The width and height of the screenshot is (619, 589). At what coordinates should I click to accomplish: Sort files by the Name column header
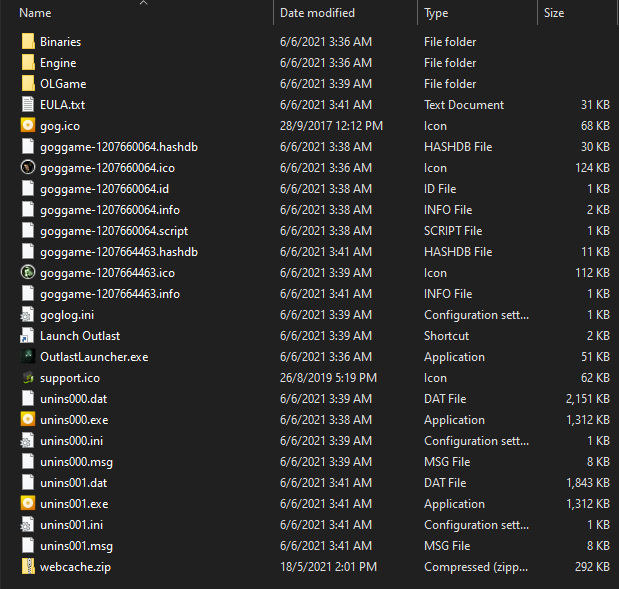36,13
